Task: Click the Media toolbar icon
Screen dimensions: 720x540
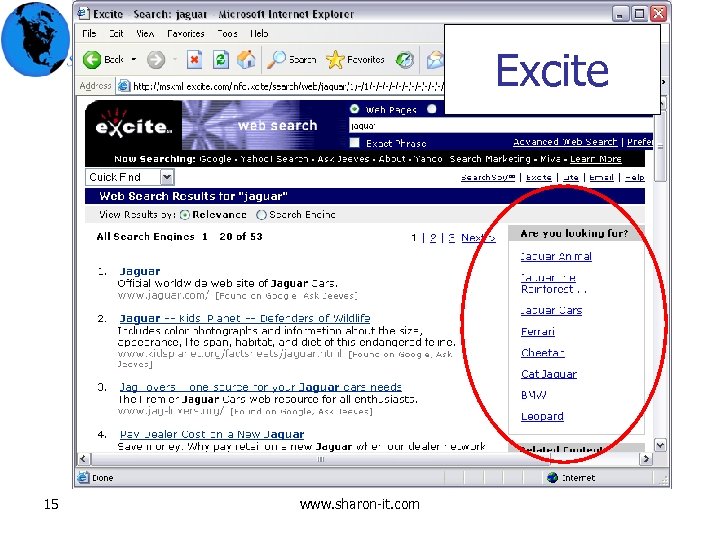Action: coord(405,60)
